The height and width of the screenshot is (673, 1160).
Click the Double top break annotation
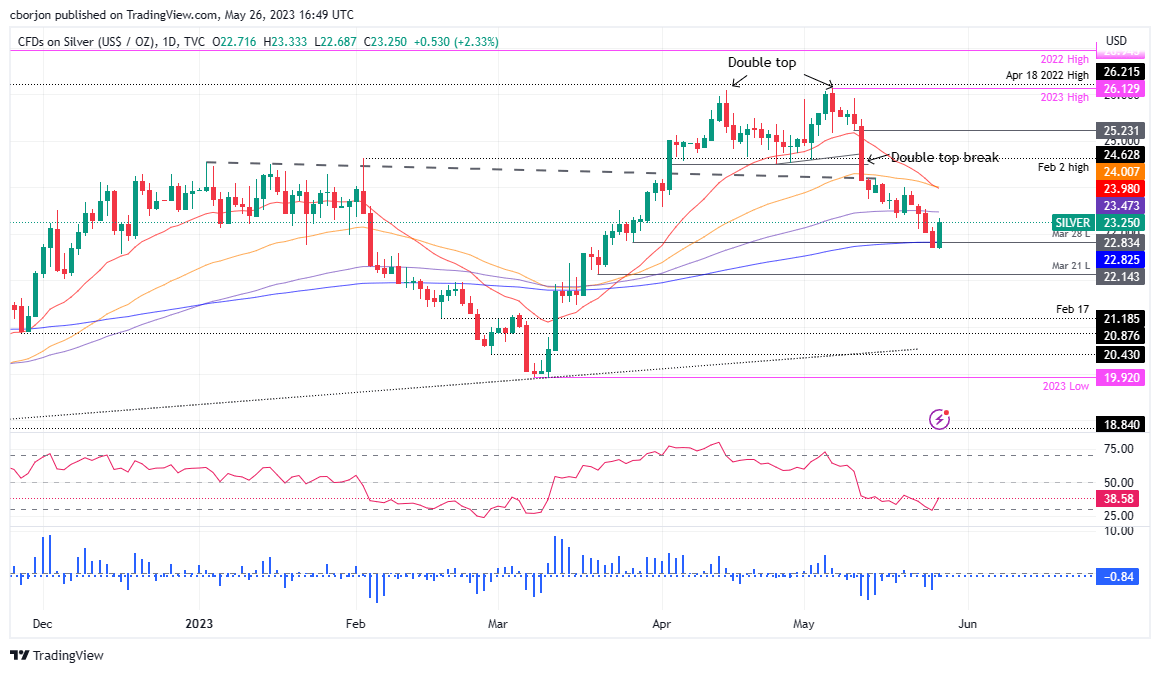(x=944, y=157)
